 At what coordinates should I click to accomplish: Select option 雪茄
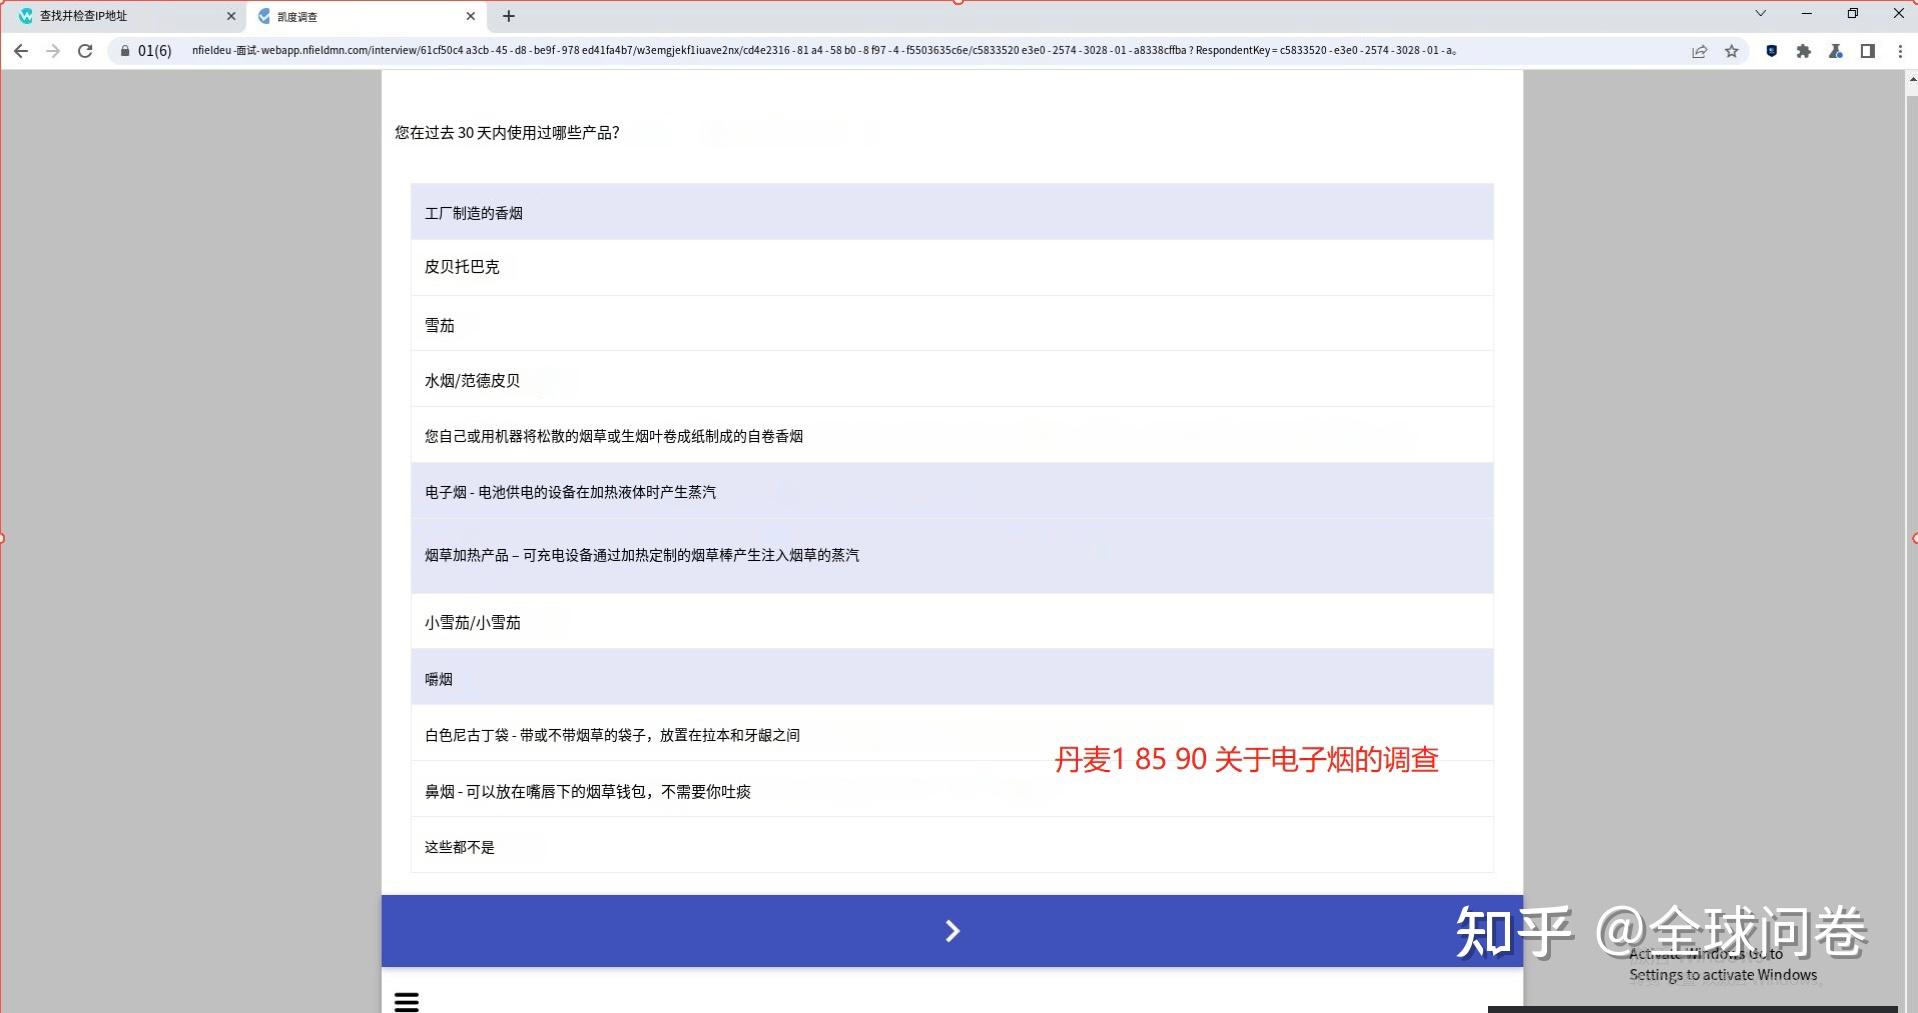(x=952, y=324)
